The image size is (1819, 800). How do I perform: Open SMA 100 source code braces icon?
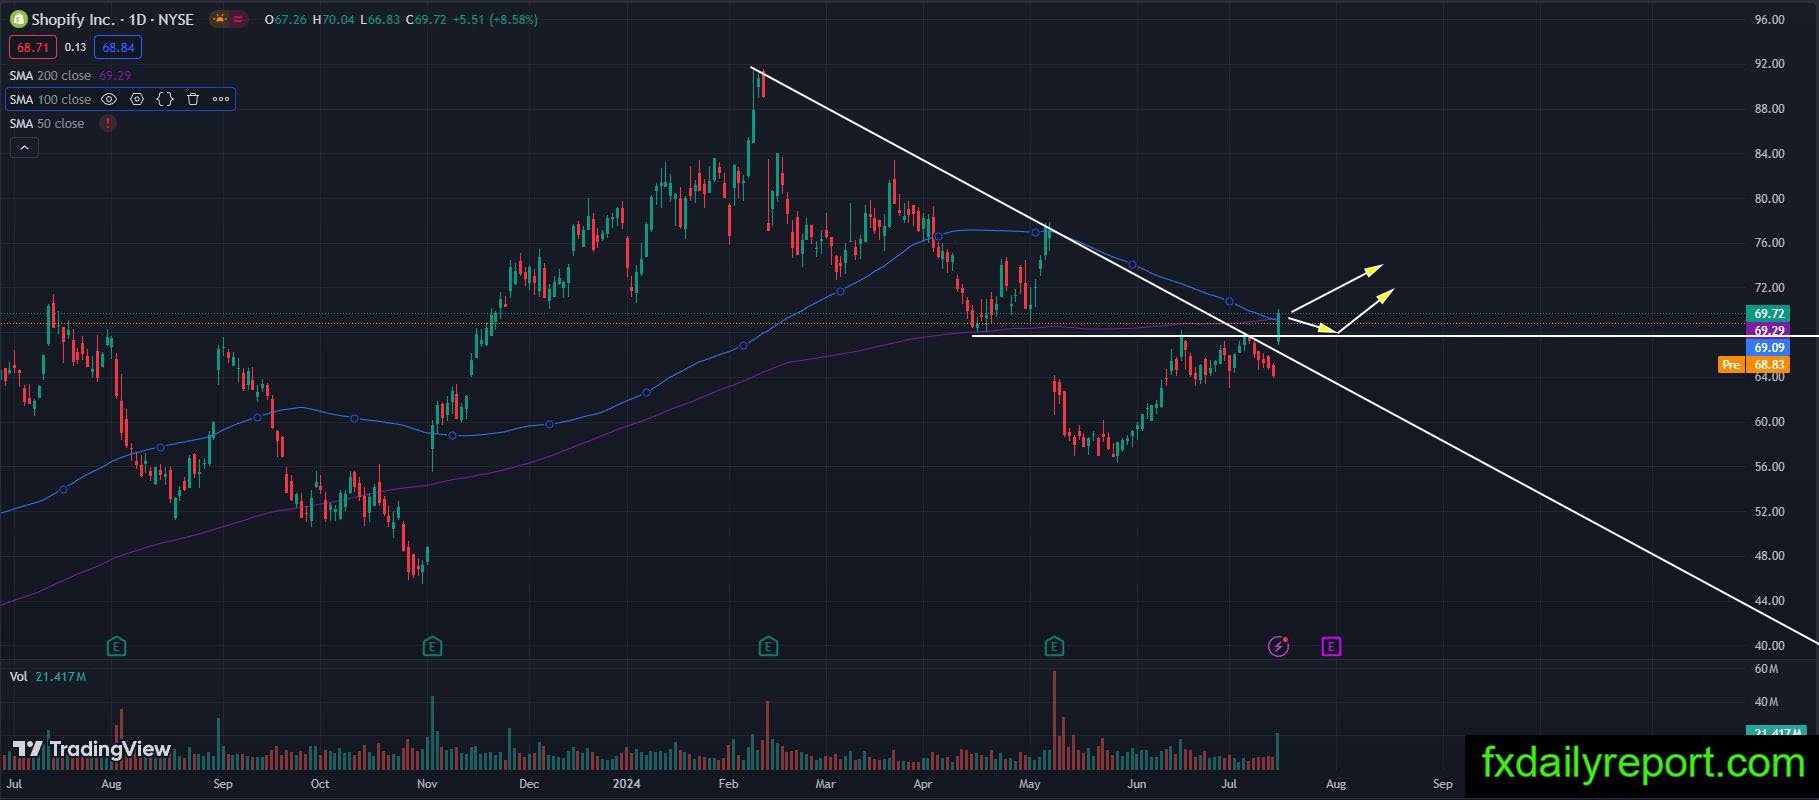(x=165, y=99)
